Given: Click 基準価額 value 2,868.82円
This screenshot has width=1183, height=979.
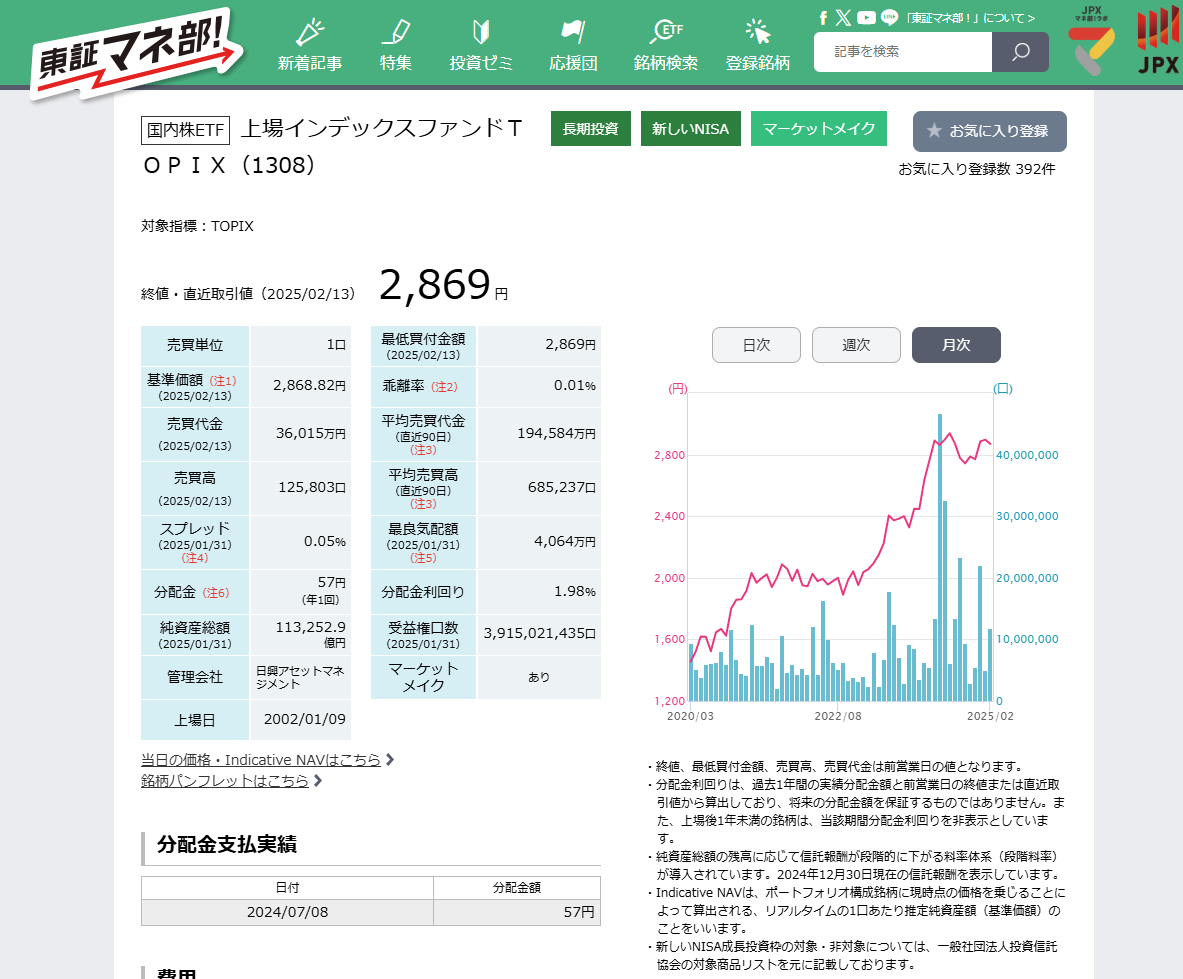Looking at the screenshot, I should [x=309, y=385].
